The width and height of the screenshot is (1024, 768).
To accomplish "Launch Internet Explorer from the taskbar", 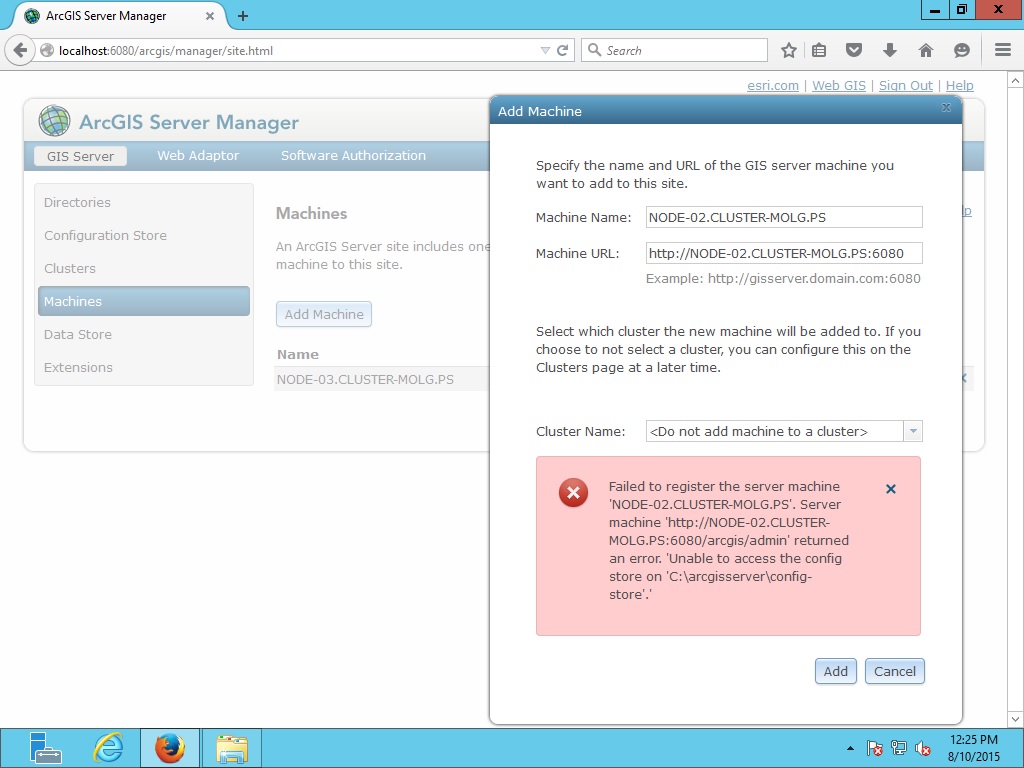I will coord(108,748).
